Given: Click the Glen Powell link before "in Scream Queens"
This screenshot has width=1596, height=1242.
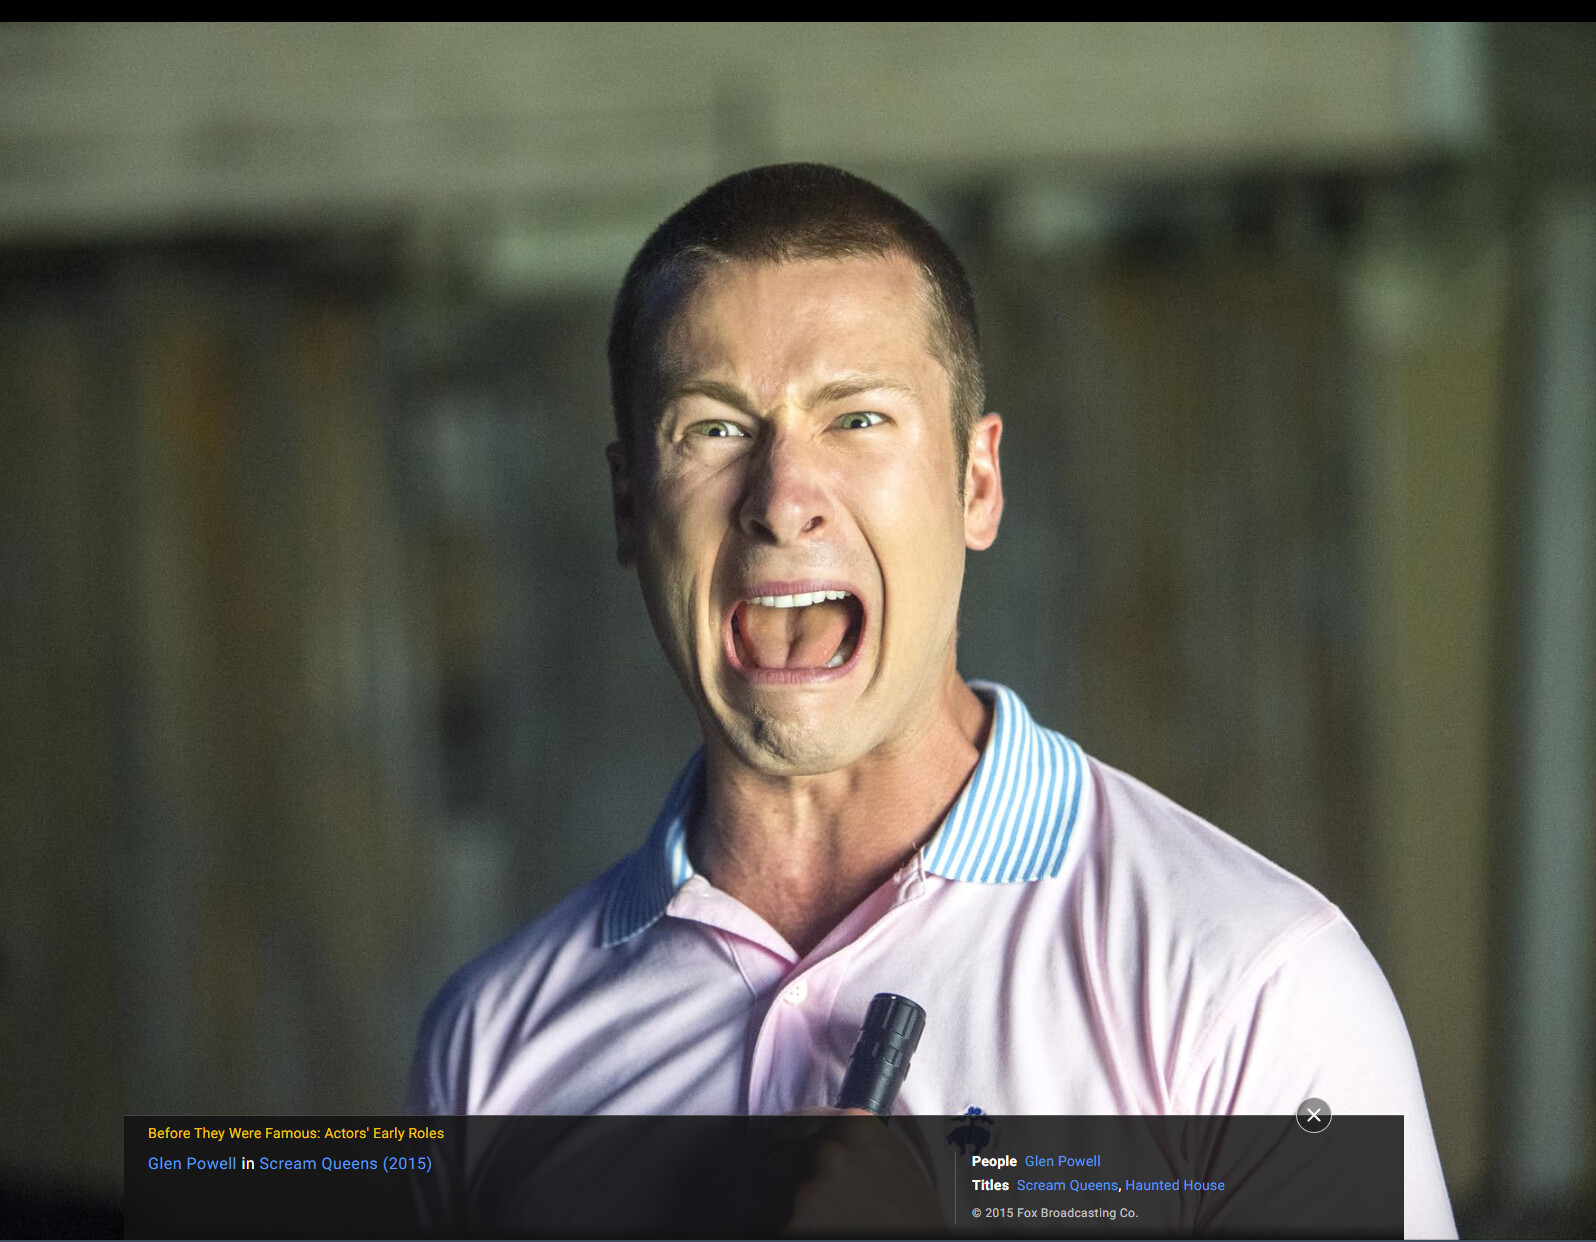Looking at the screenshot, I should (x=192, y=1164).
